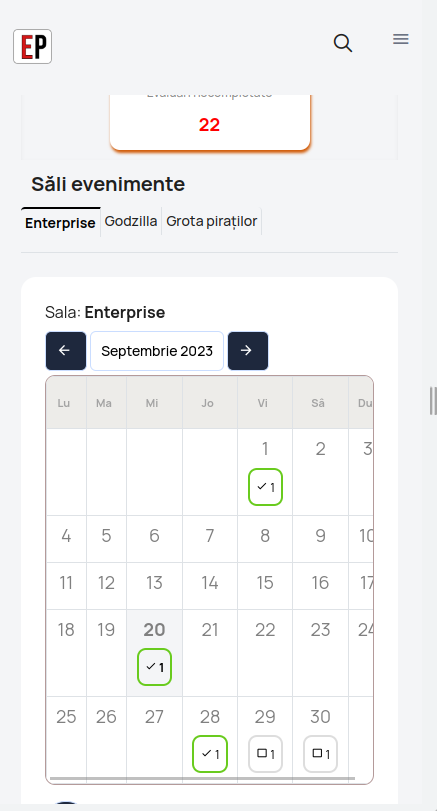
Task: Switch to the Grota piraților tab
Action: pos(212,221)
